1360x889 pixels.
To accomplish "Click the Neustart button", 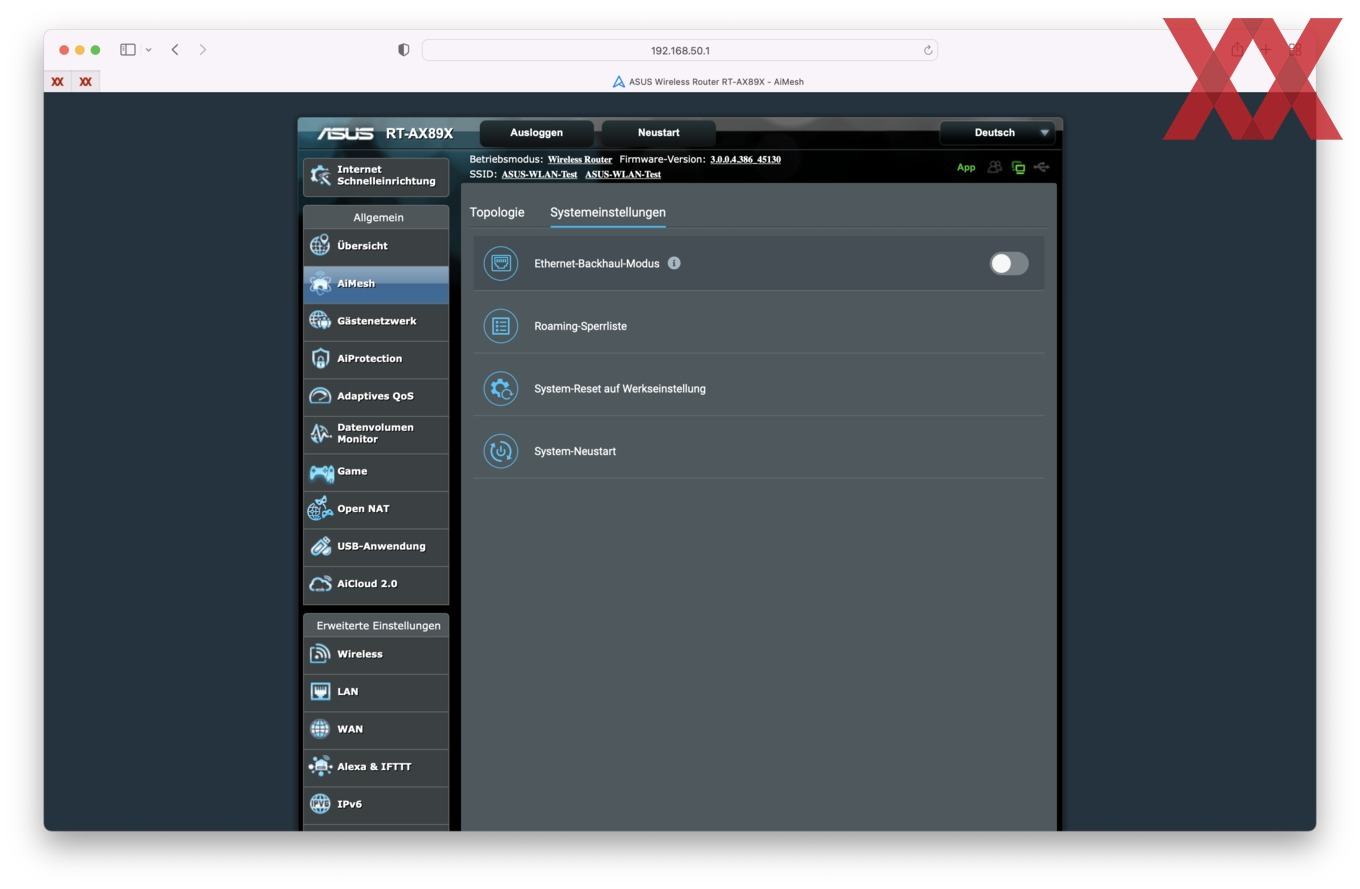I will pos(659,133).
